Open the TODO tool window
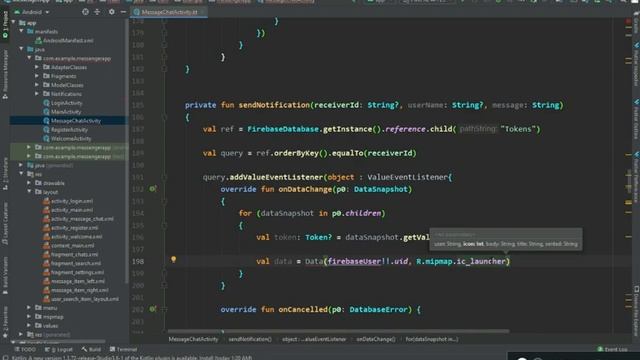Screen dimensions: 640x360 click(x=25, y=349)
